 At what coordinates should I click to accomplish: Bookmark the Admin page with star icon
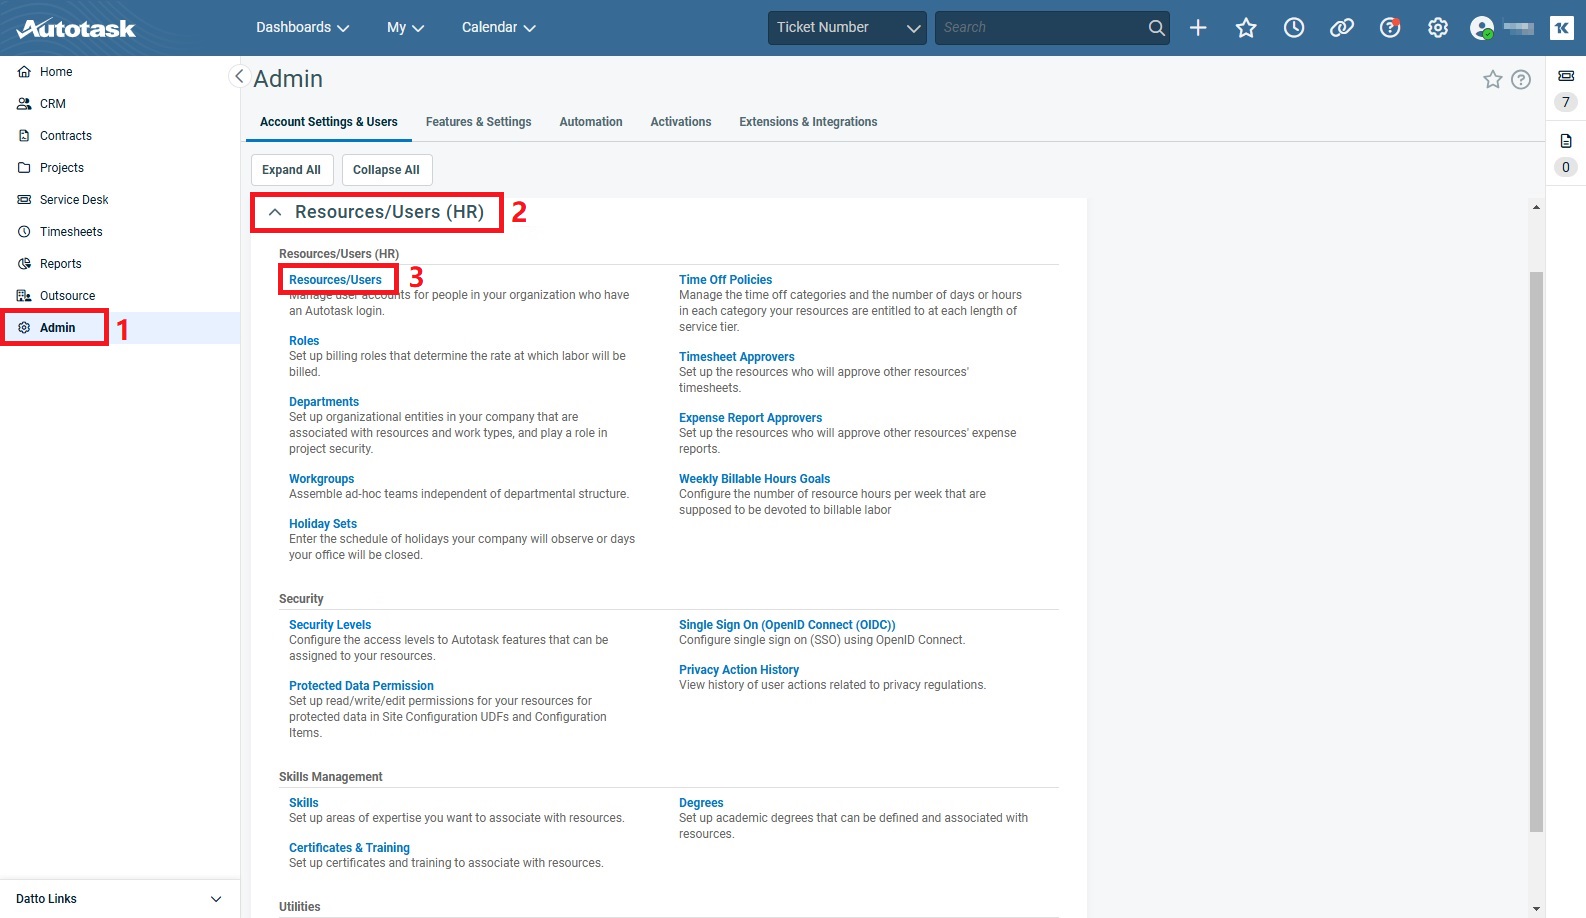tap(1492, 80)
